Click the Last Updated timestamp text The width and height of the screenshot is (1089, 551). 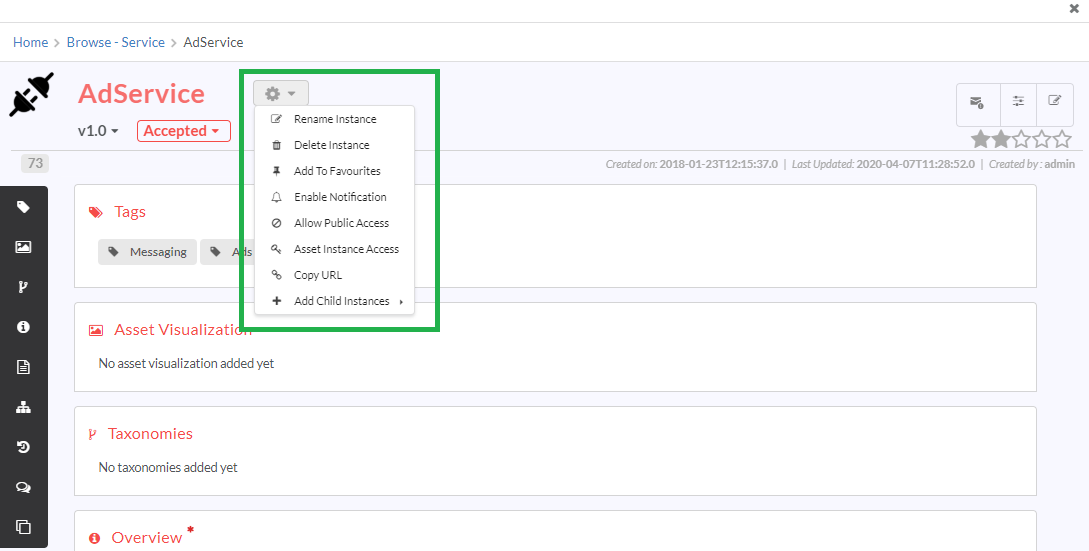coord(883,164)
